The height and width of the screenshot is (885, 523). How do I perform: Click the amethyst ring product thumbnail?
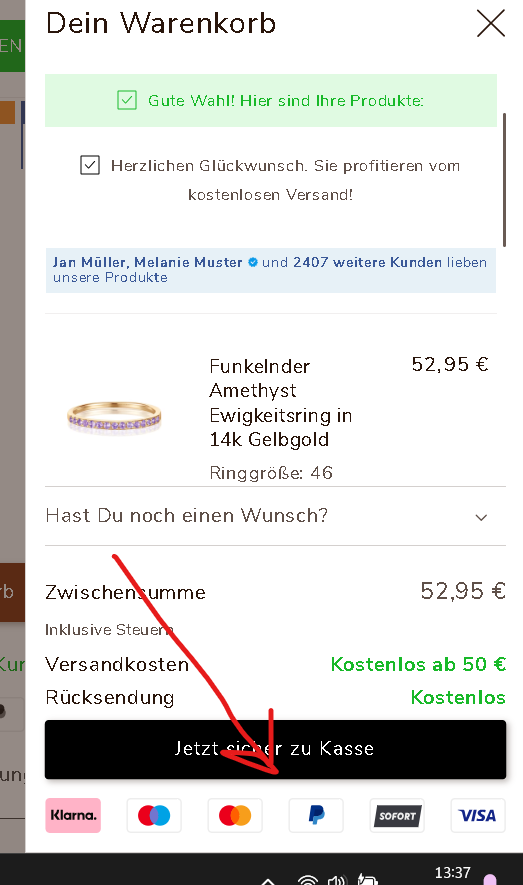pos(115,418)
